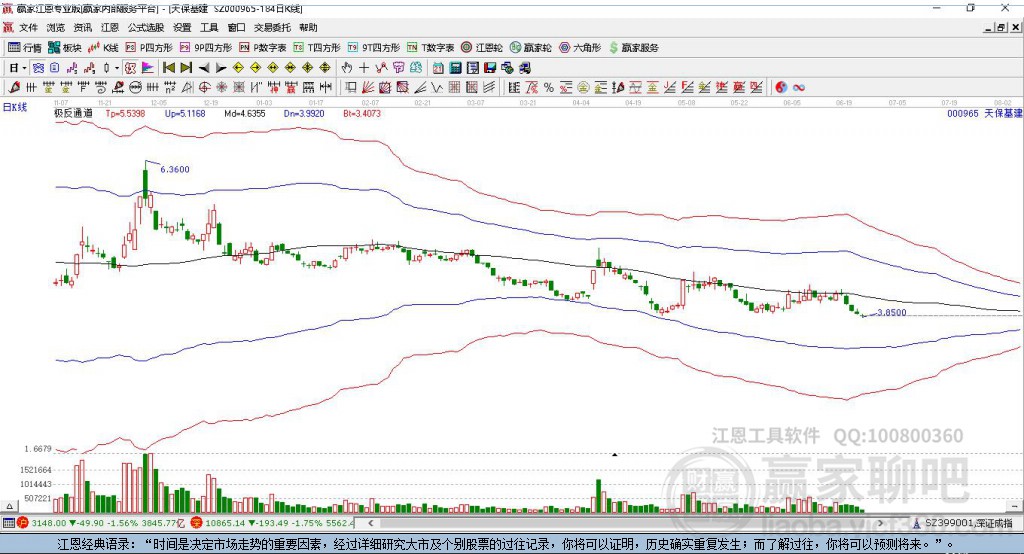Jump to last bar with skip-end icon

[x=186, y=68]
